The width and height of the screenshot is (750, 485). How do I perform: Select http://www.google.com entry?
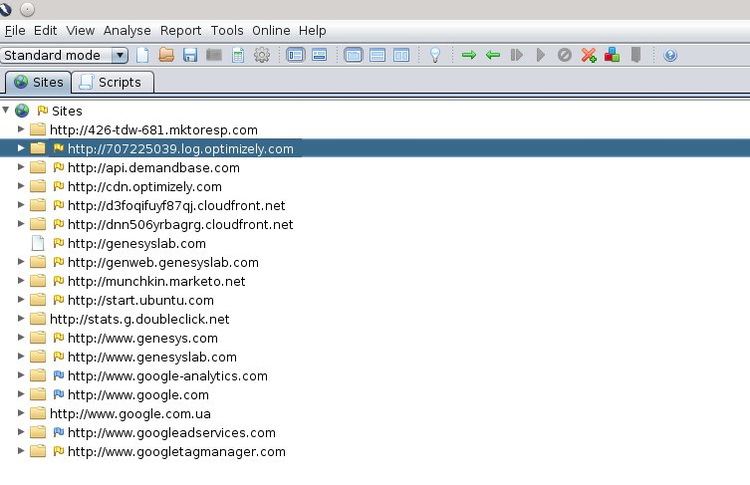coord(138,395)
